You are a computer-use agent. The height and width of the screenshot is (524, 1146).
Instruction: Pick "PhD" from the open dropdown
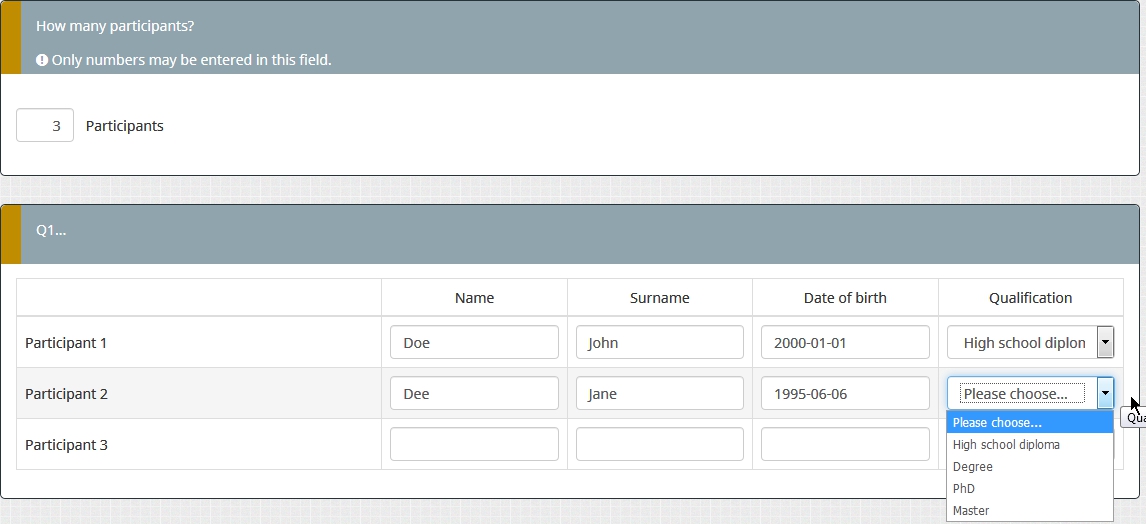tap(964, 489)
